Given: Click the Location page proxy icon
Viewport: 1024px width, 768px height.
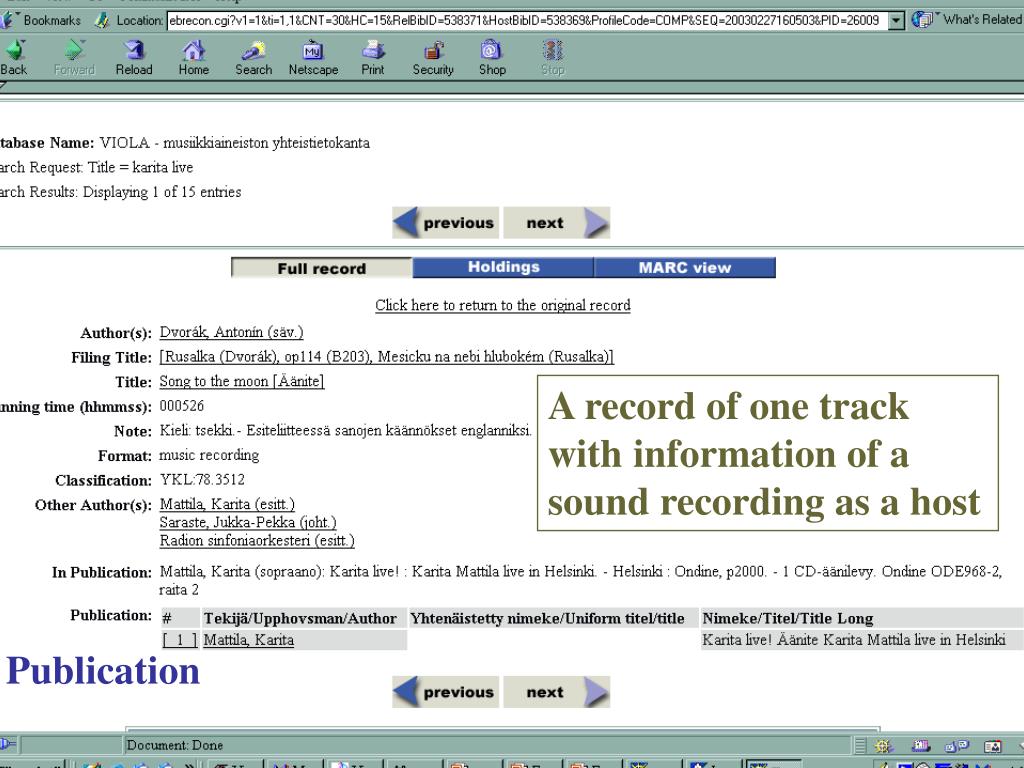Looking at the screenshot, I should (101, 21).
